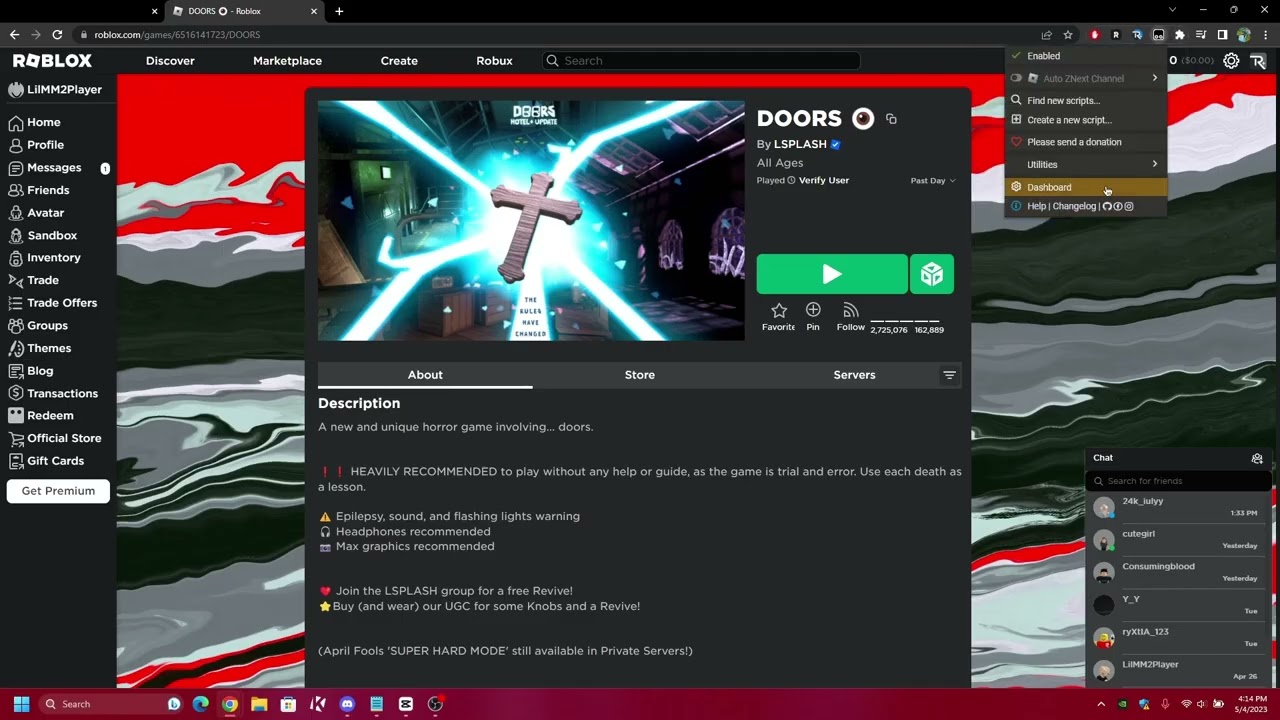Open chat with Consumingblood
Screen dimensions: 1280x720
click(x=1178, y=573)
